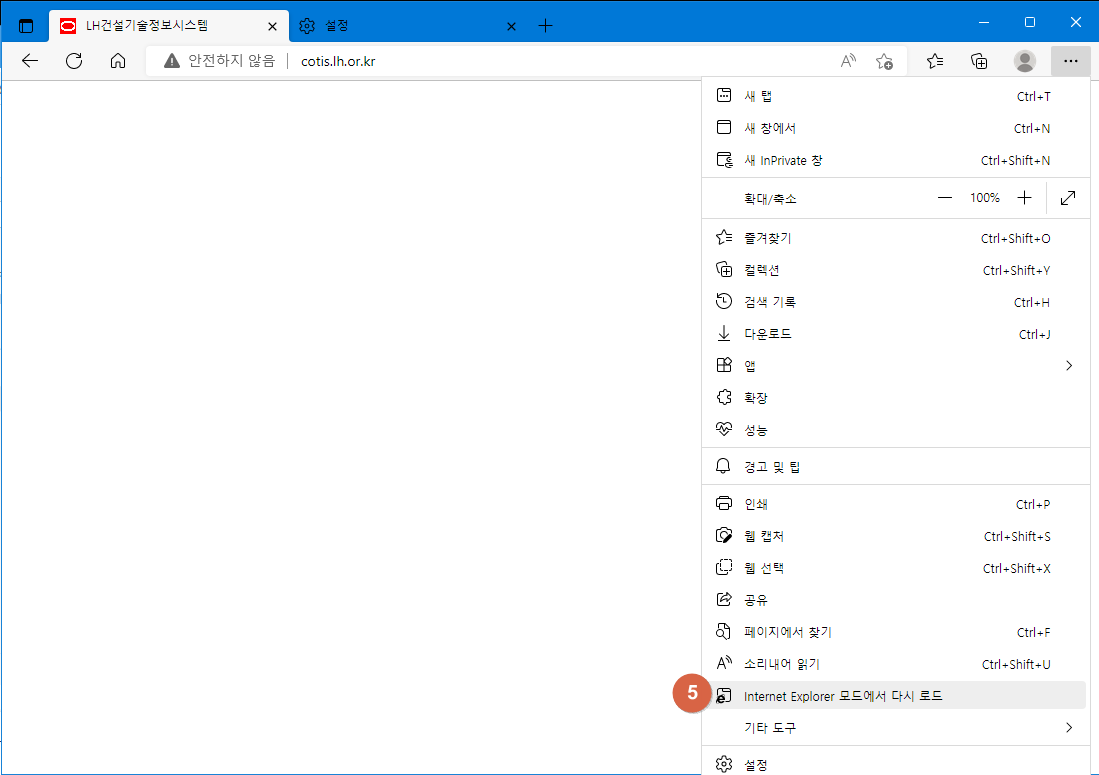Image resolution: width=1099 pixels, height=775 pixels.
Task: Expand the 앱 submenu
Action: click(x=896, y=366)
